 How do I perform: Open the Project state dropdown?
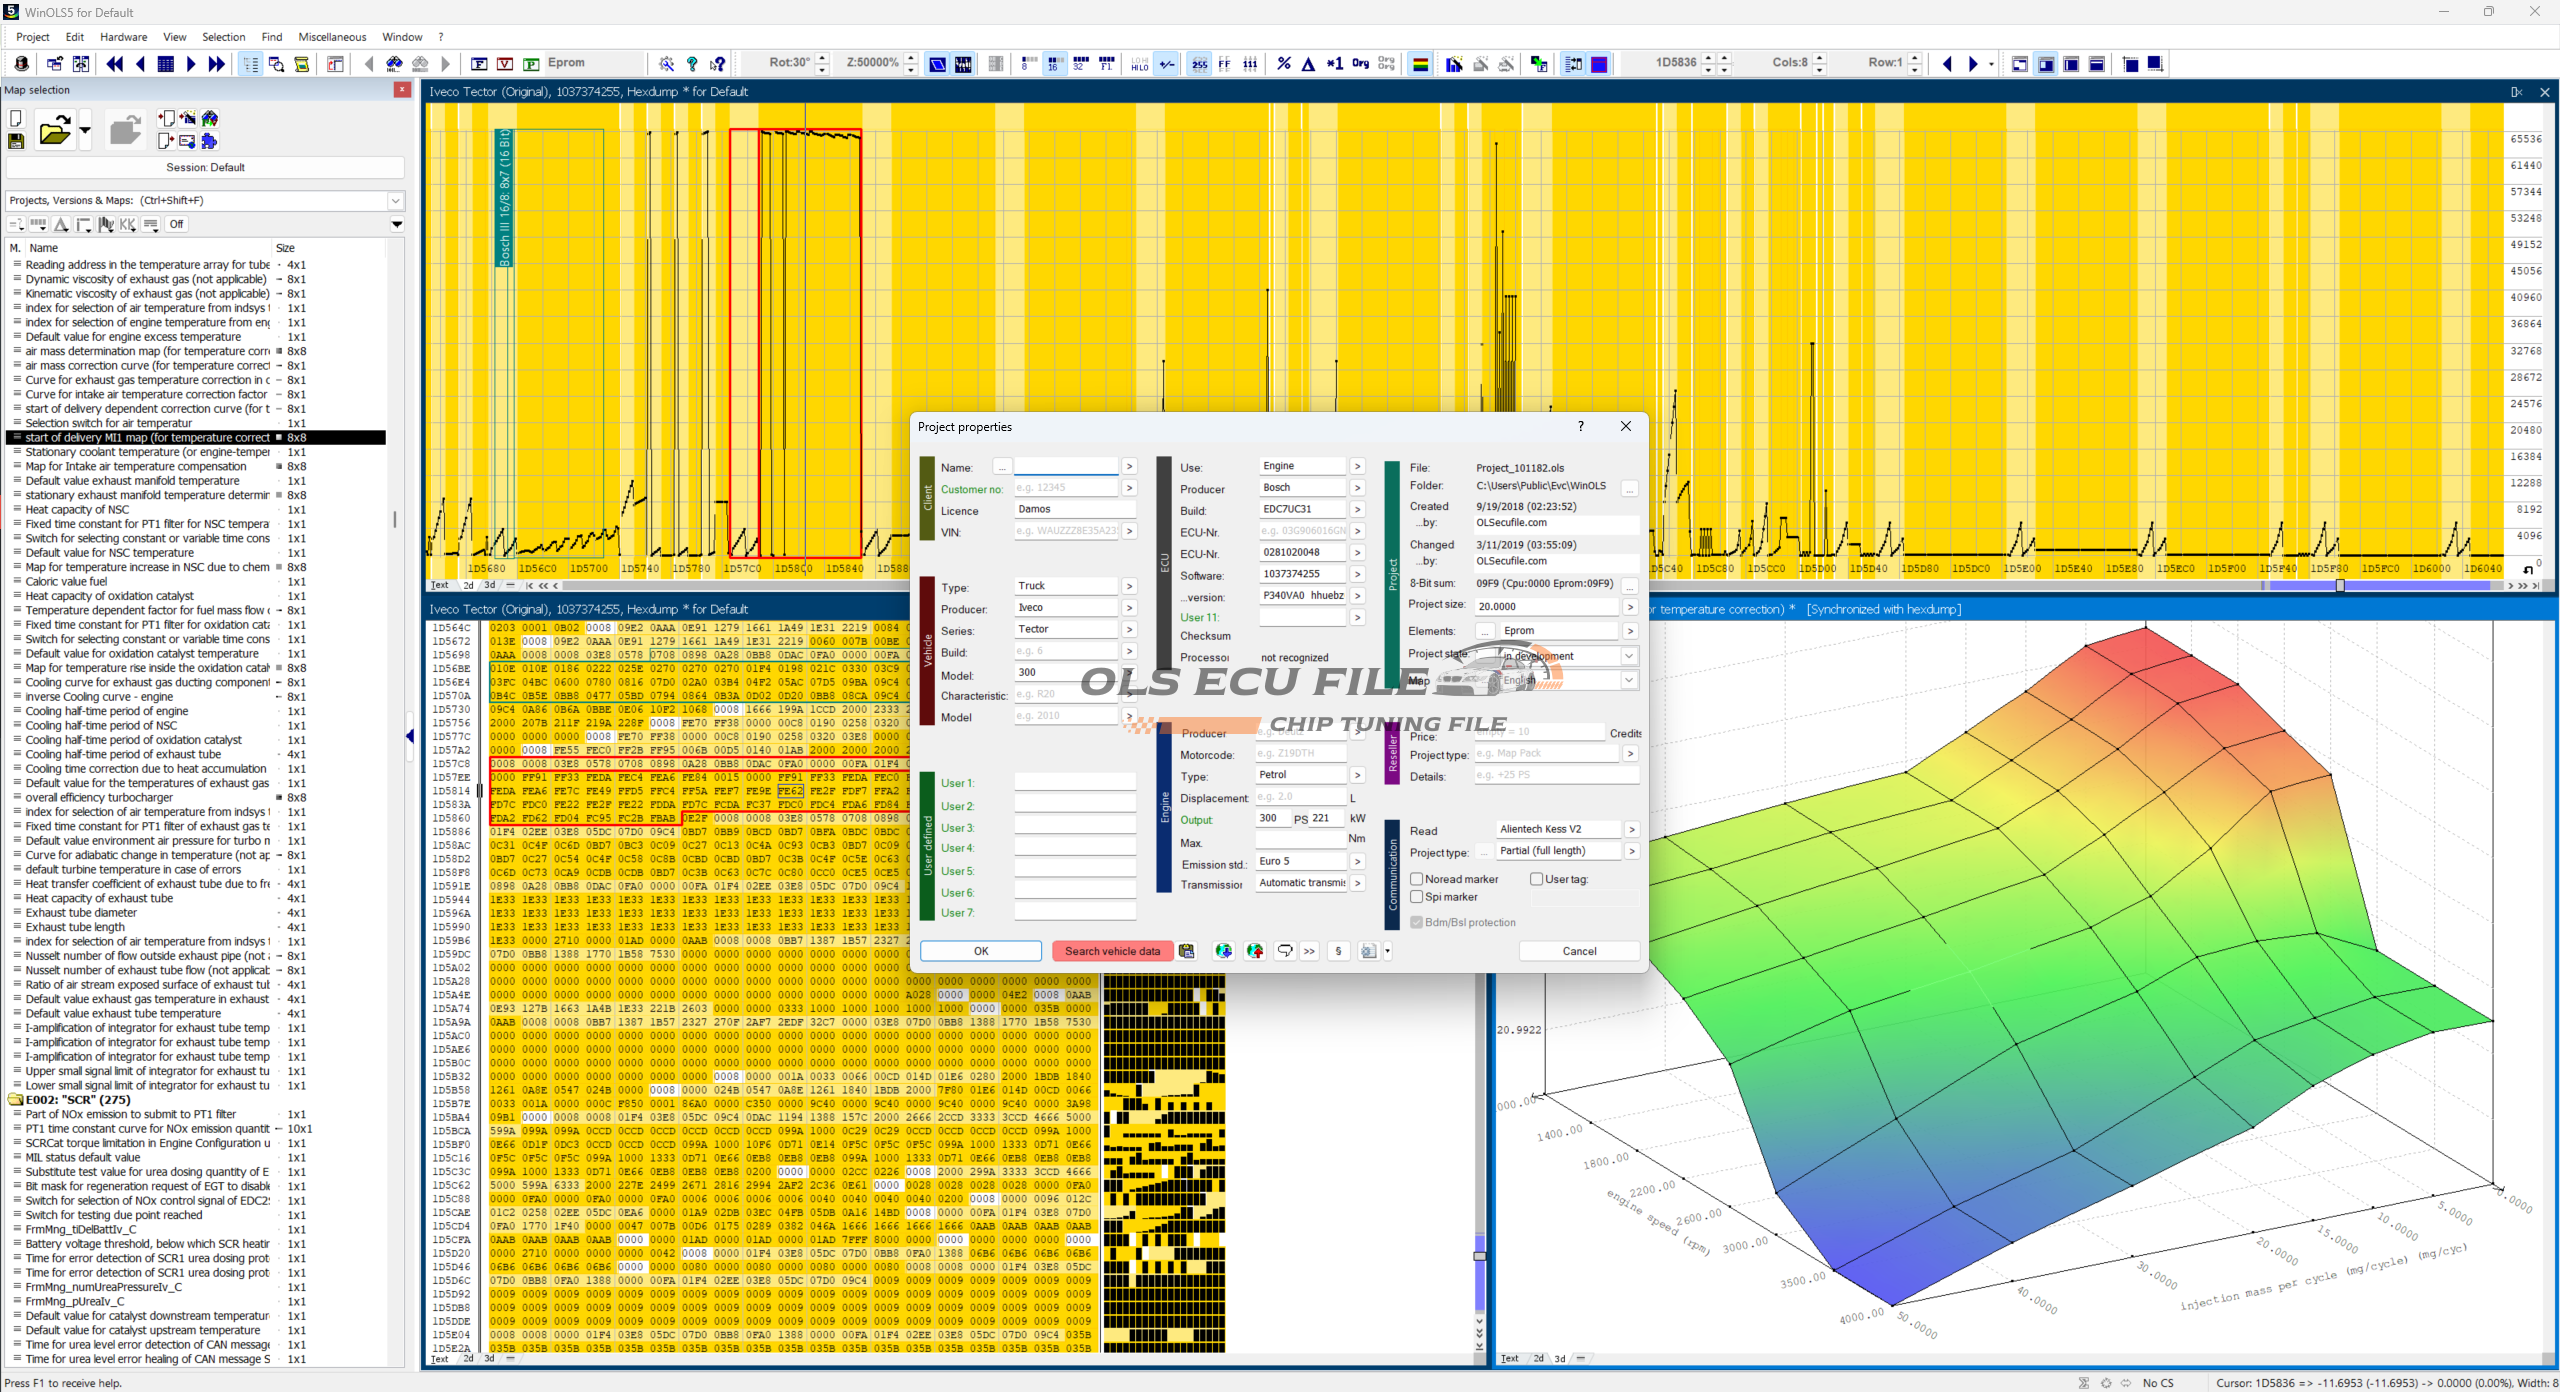[1629, 656]
